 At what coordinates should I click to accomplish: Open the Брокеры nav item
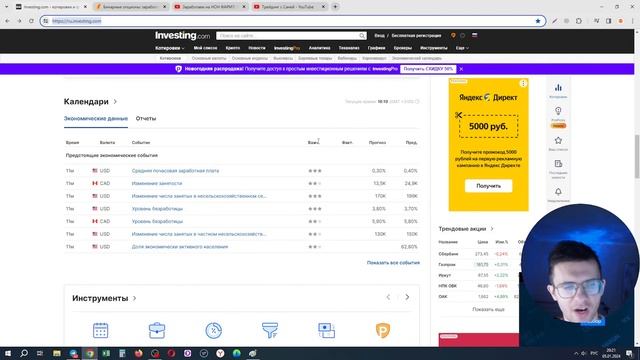point(403,48)
